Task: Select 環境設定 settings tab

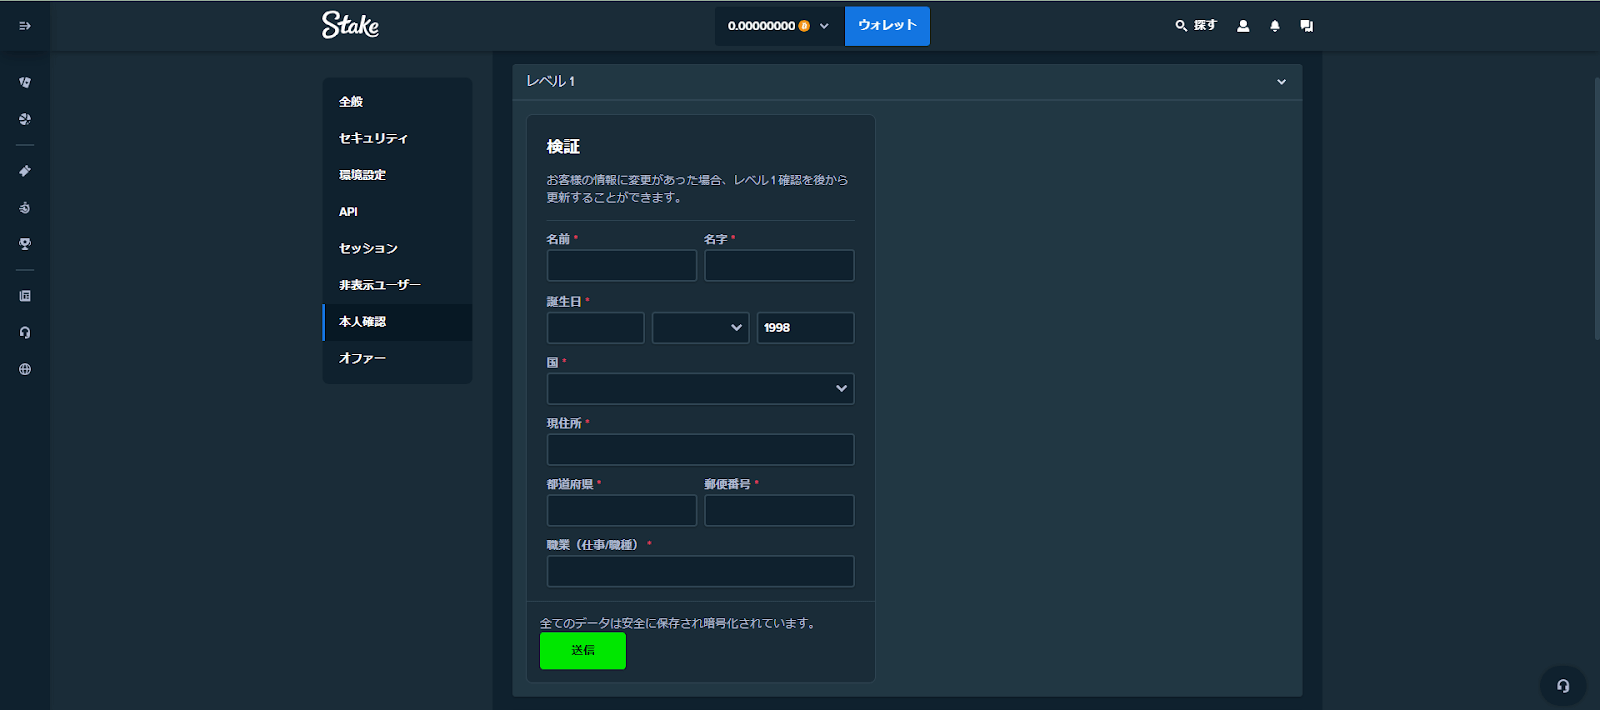Action: (397, 175)
